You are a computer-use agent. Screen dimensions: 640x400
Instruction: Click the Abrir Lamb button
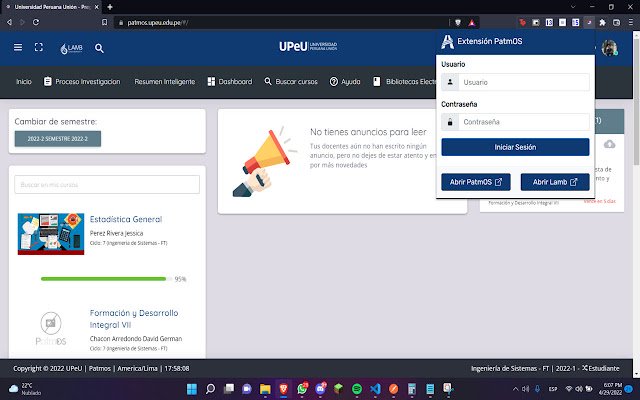click(x=555, y=182)
